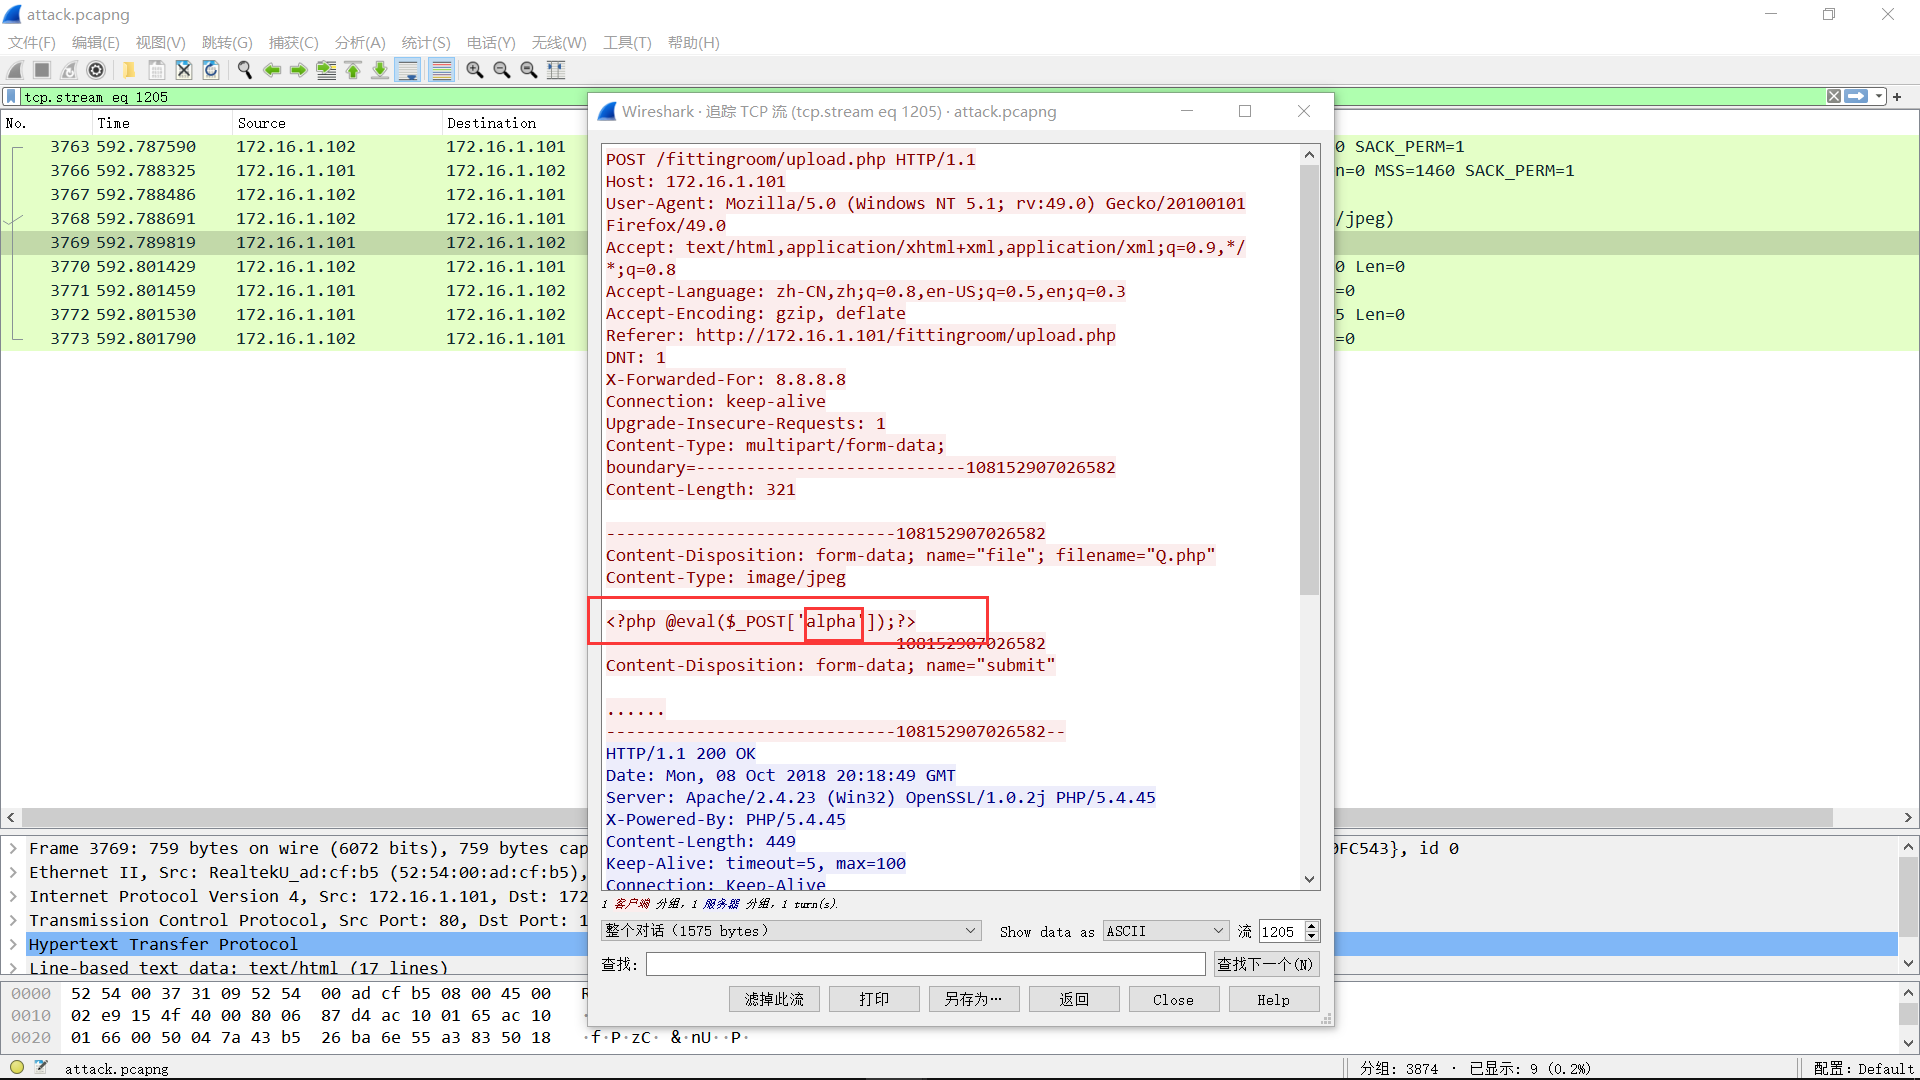Toggle auto-scroll during live capture
This screenshot has height=1080, width=1920.
pyautogui.click(x=408, y=70)
